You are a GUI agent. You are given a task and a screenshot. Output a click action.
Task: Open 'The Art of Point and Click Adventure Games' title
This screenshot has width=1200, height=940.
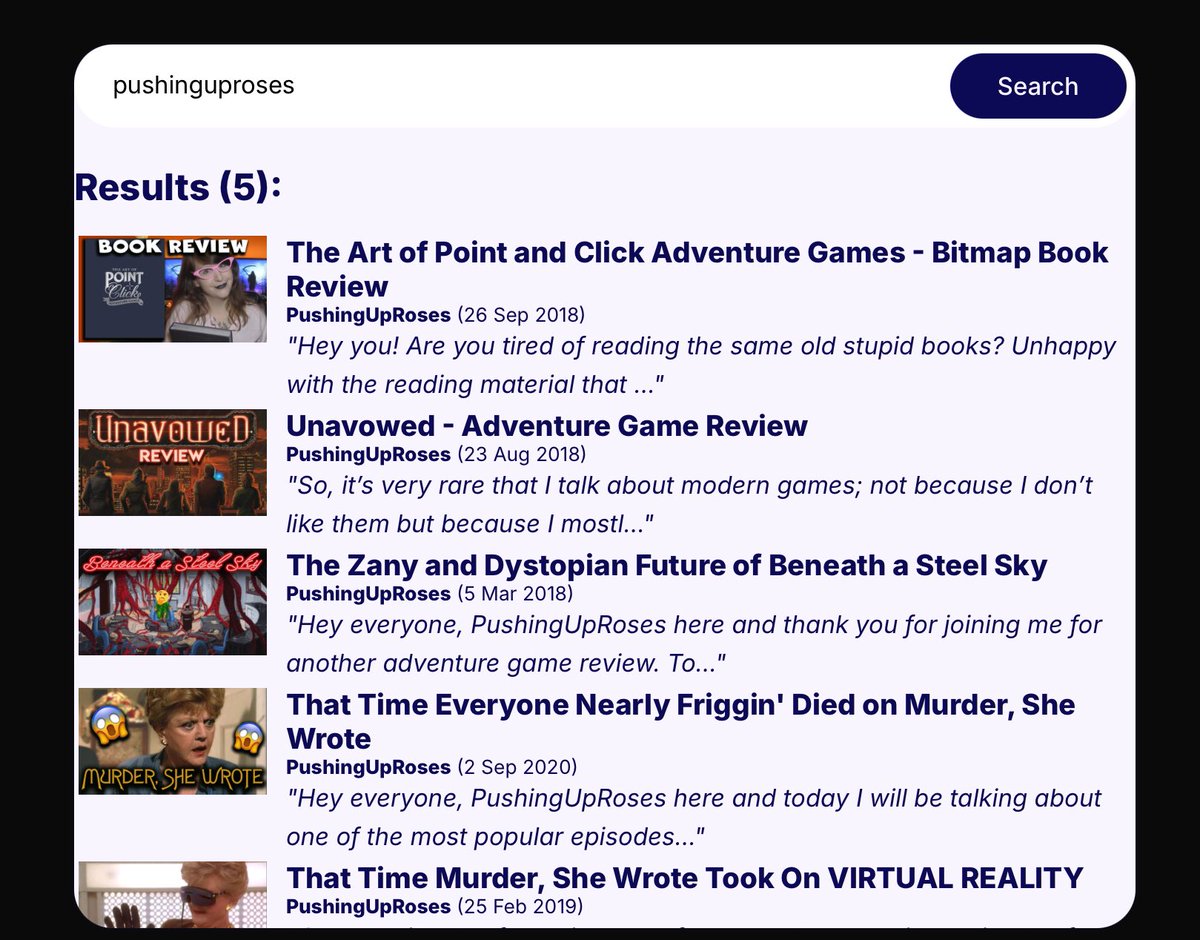click(697, 269)
